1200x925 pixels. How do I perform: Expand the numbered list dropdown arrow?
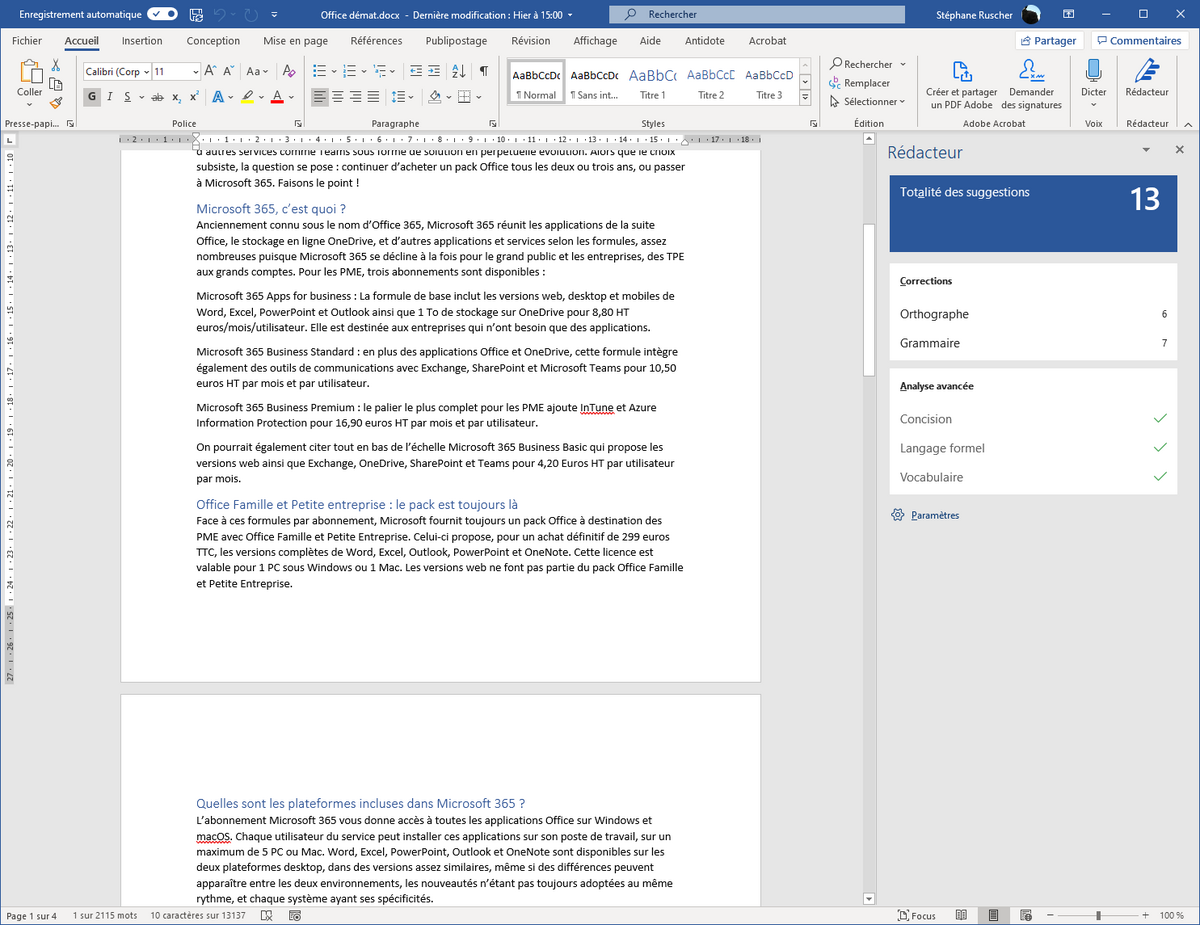(x=362, y=71)
